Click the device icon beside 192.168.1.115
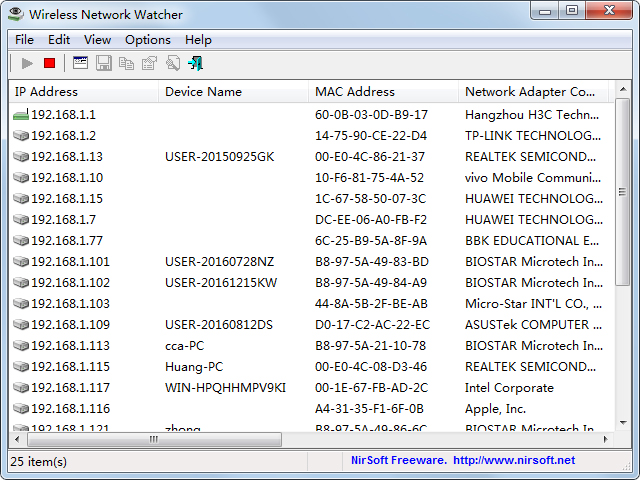The height and width of the screenshot is (480, 640). [21, 367]
